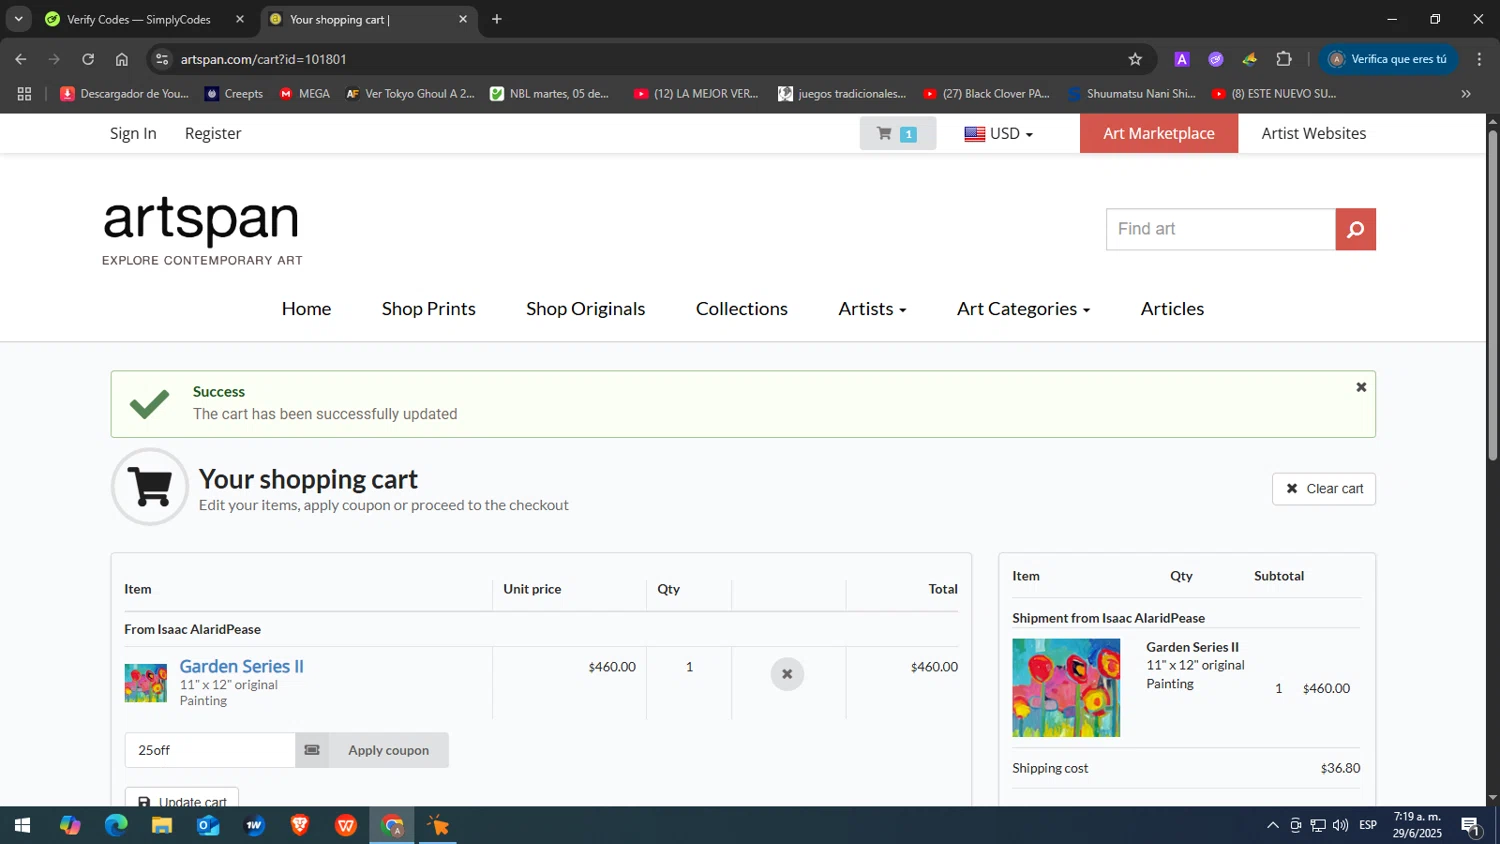Viewport: 1500px width, 844px height.
Task: Switch to Art Marketplace tab
Action: click(1159, 133)
